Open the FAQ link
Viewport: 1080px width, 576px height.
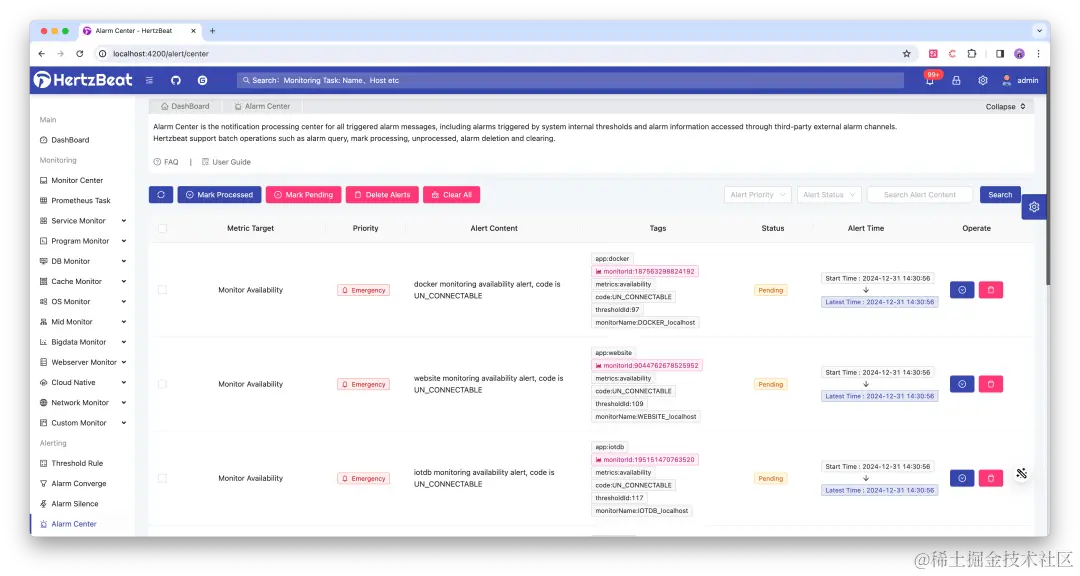tap(166, 162)
